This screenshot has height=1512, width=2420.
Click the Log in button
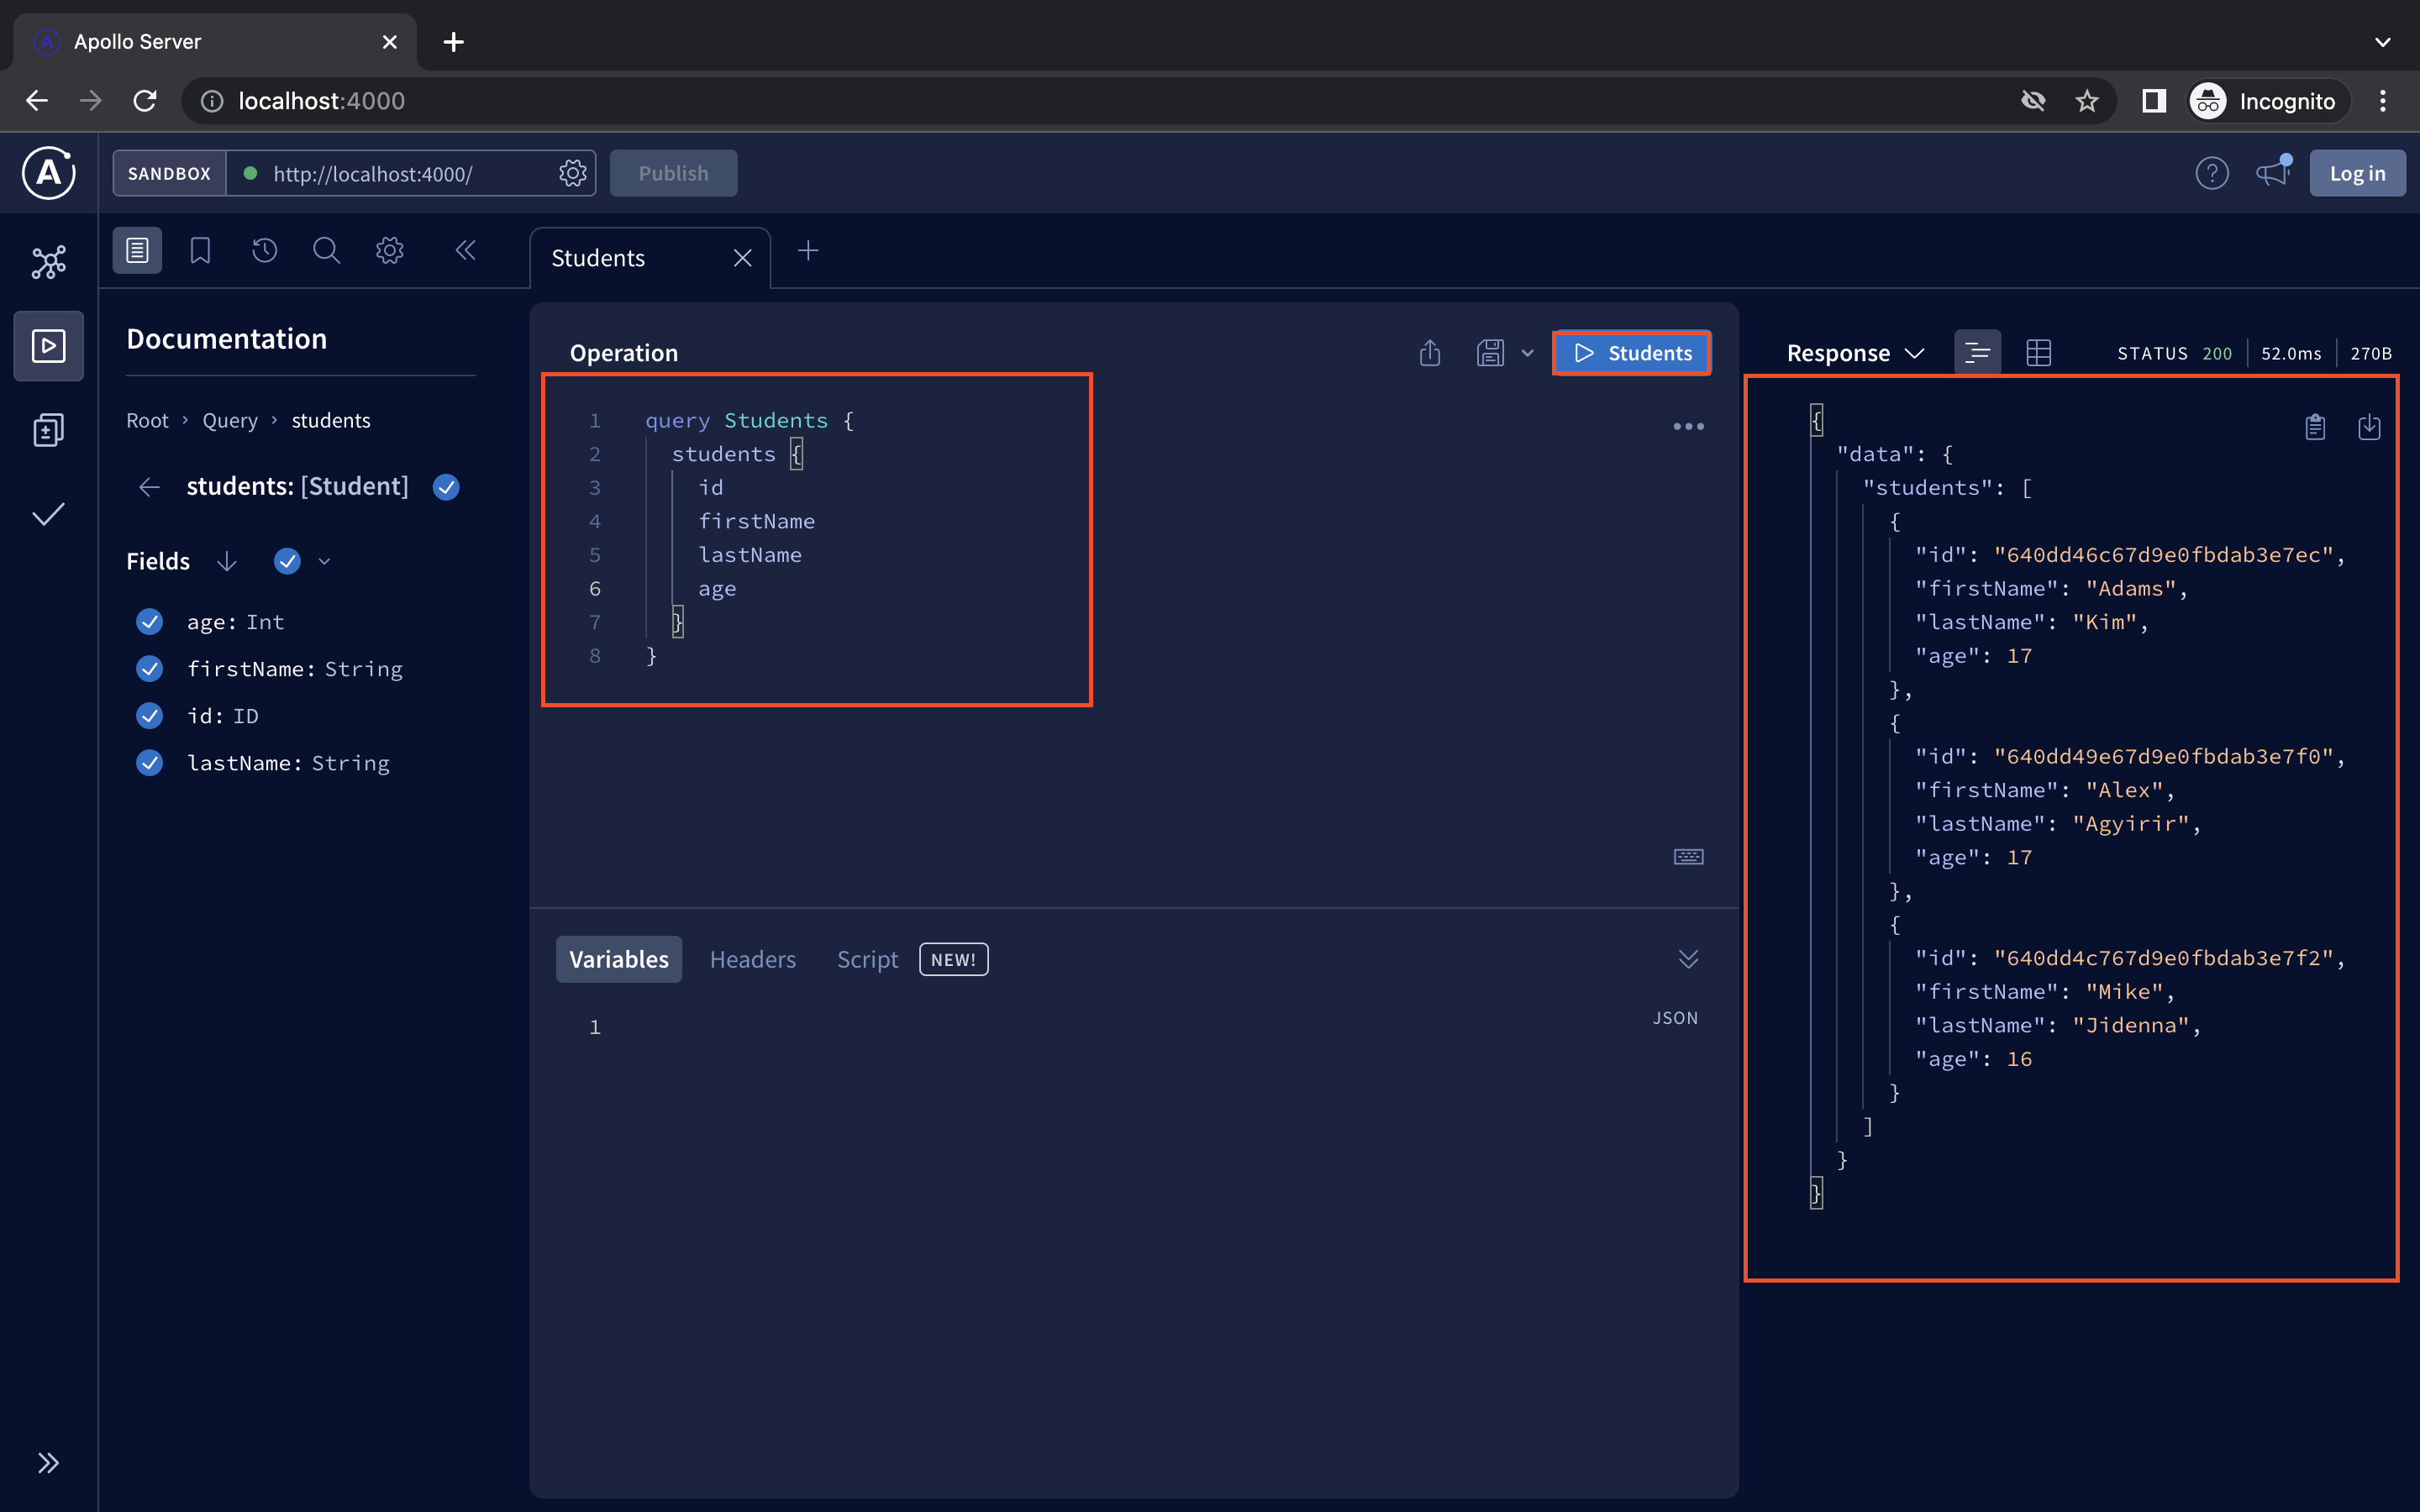[2357, 173]
